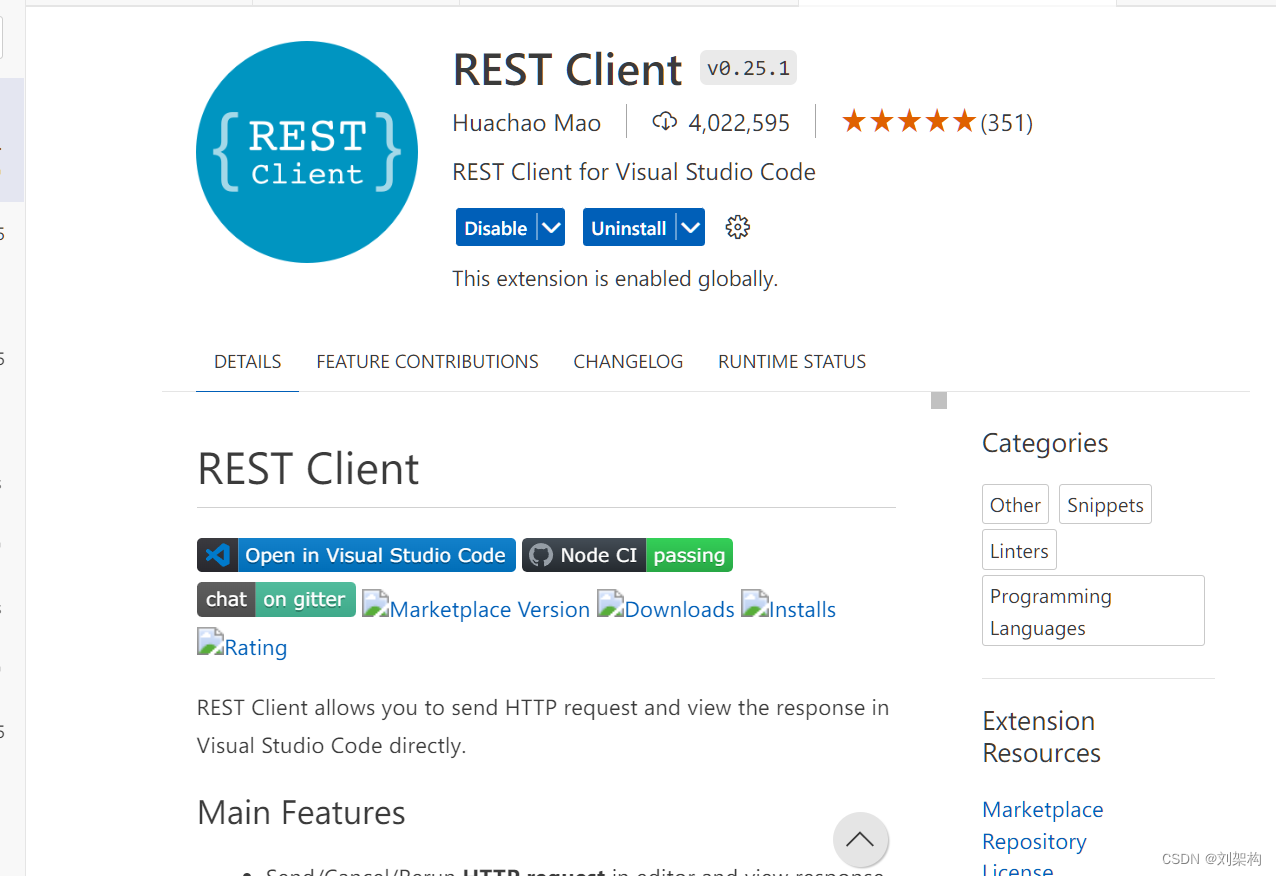Open the Marketplace resource link

pos(1042,809)
